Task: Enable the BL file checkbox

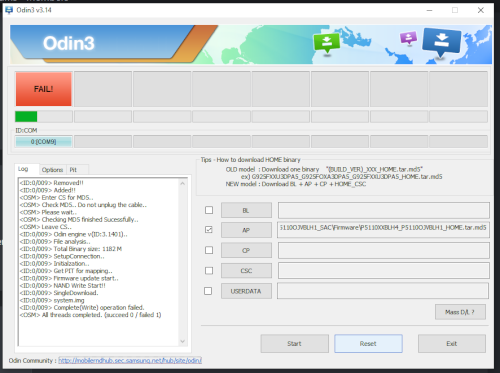Action: [x=209, y=210]
